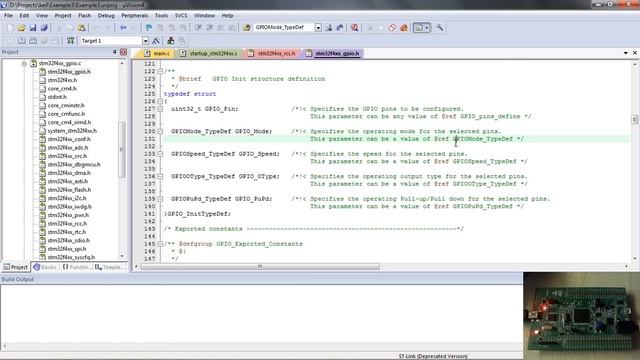Switch to the stm32f4xx_rcc.h tab
The height and width of the screenshot is (360, 640).
pos(272,53)
